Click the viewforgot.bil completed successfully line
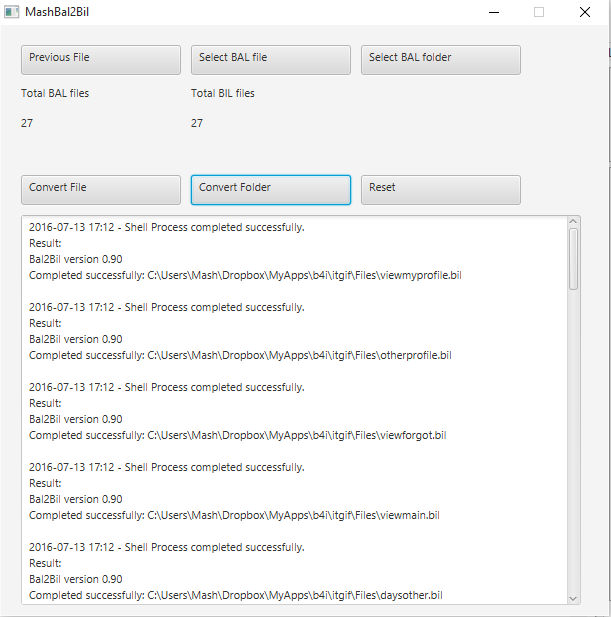This screenshot has width=611, height=617. tap(237, 435)
